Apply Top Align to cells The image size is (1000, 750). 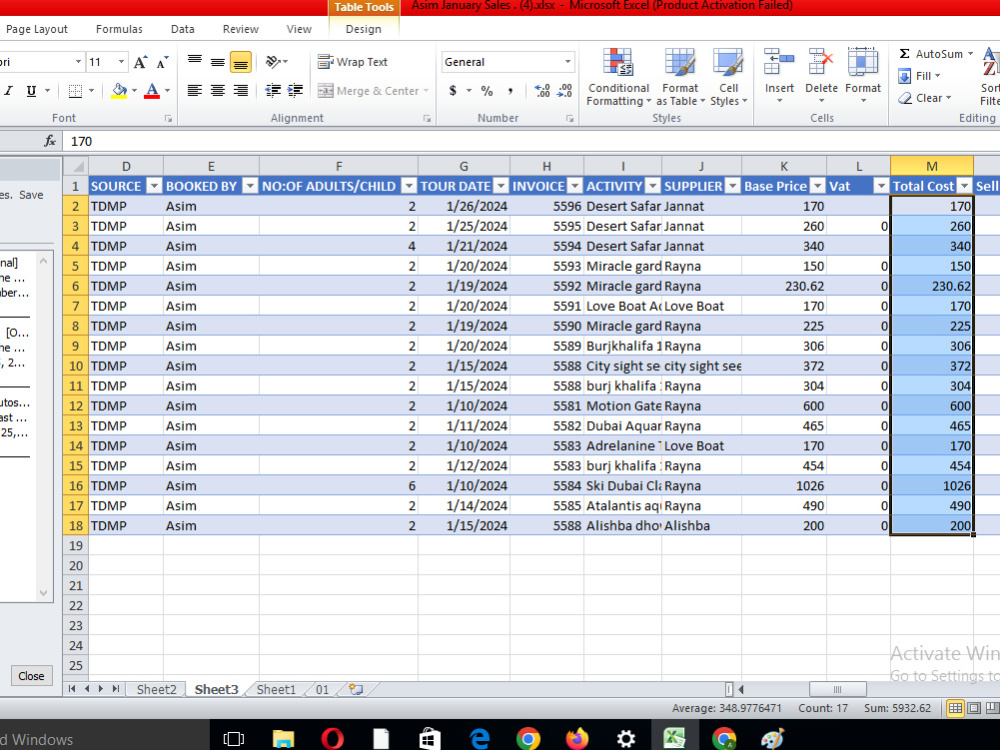[x=195, y=62]
